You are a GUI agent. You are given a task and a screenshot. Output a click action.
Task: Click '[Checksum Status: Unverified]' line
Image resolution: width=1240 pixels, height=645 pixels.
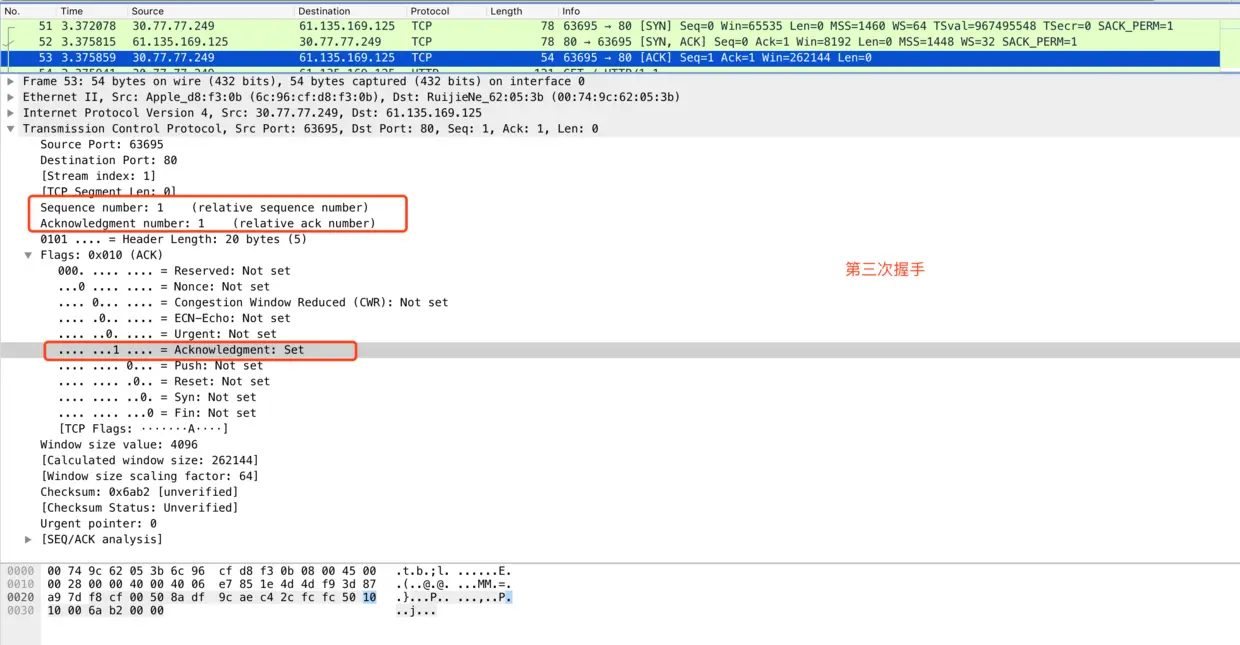(139, 508)
